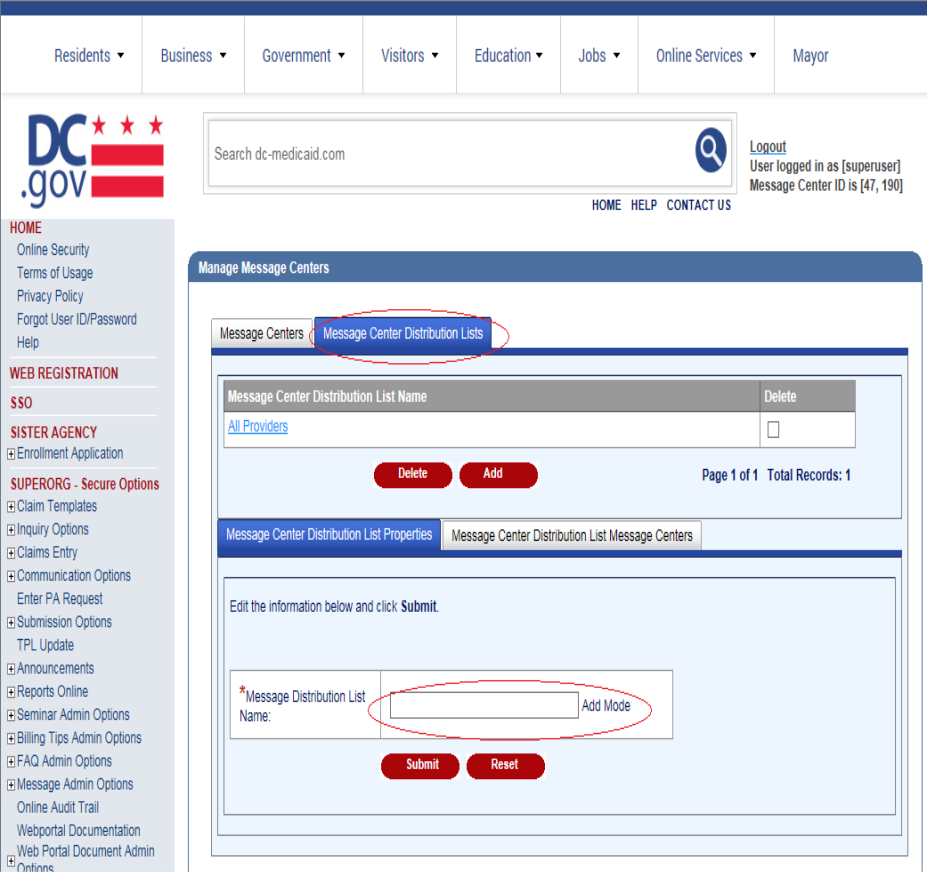Expand the Message Admin Options node
Screen dimensions: 927x872
click(x=11, y=785)
